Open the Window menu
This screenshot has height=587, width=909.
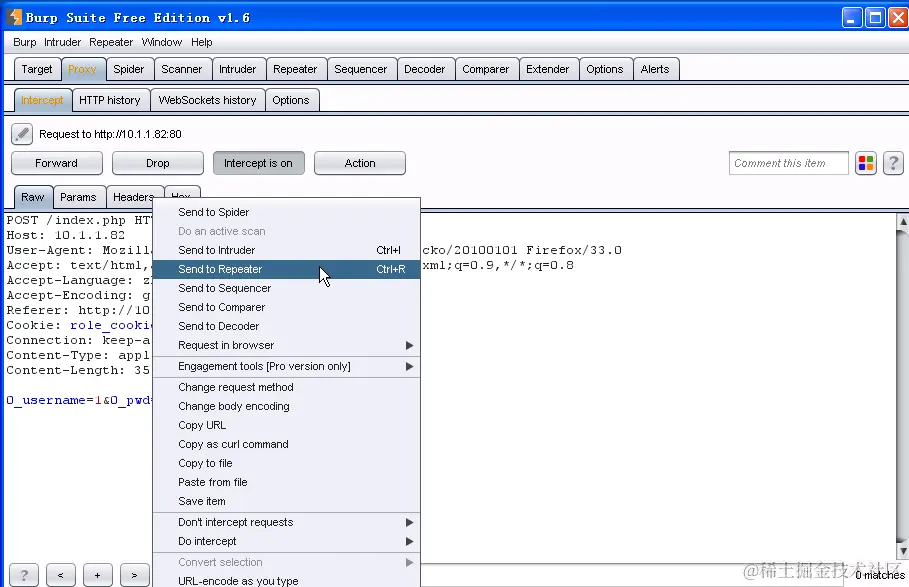click(162, 42)
